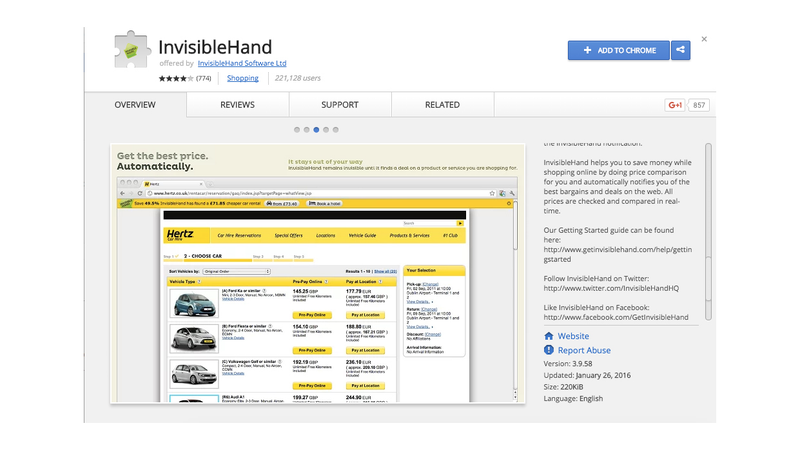Click the "Language: English" text
This screenshot has height=450, width=800.
573,398
